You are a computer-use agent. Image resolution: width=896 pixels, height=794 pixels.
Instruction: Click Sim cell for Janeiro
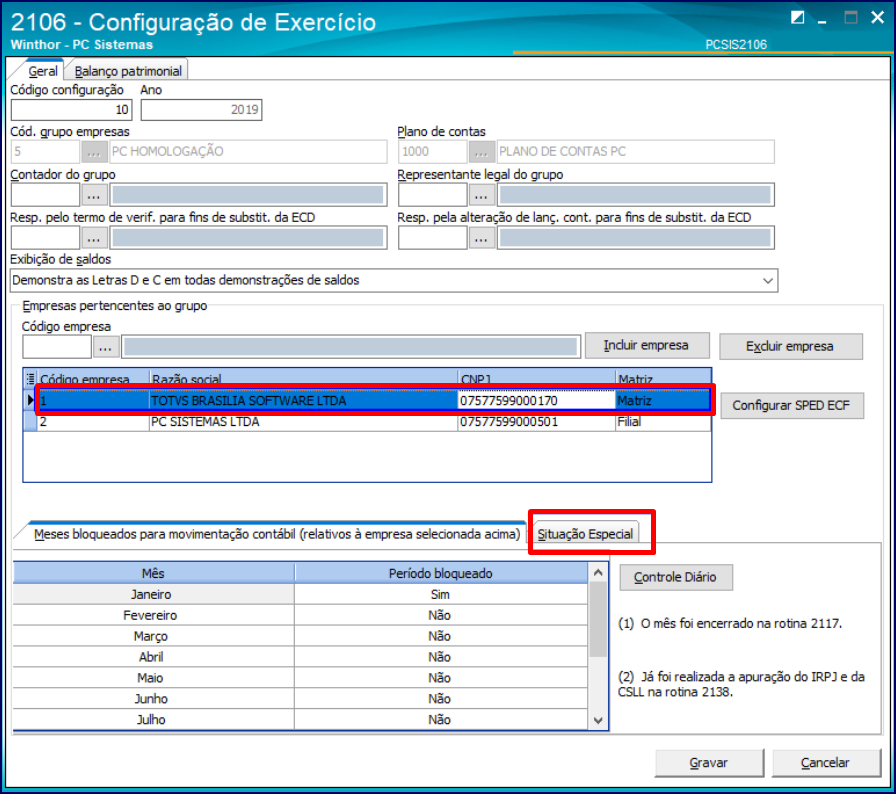[441, 594]
